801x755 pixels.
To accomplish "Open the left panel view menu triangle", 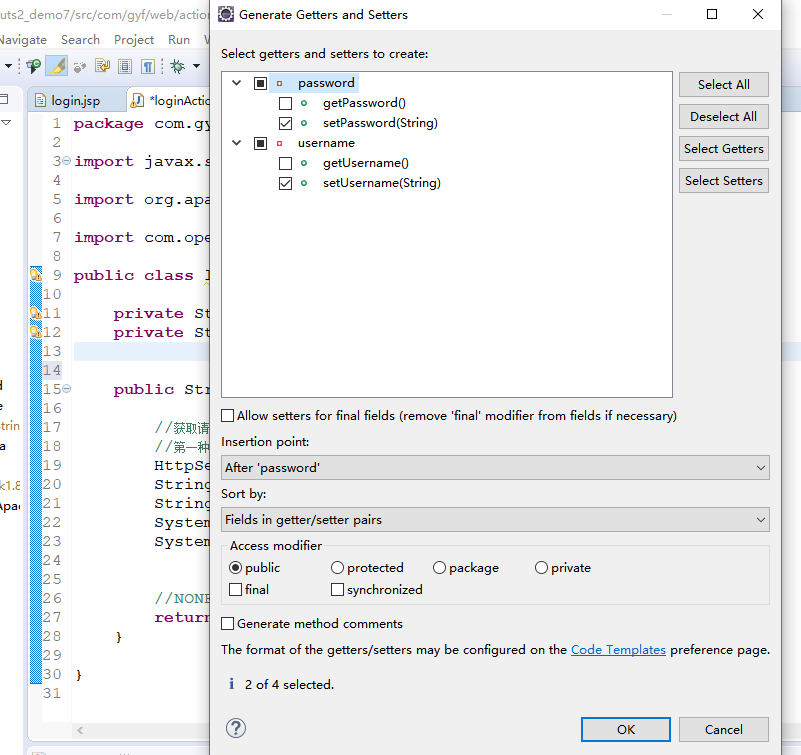I will click(6, 123).
